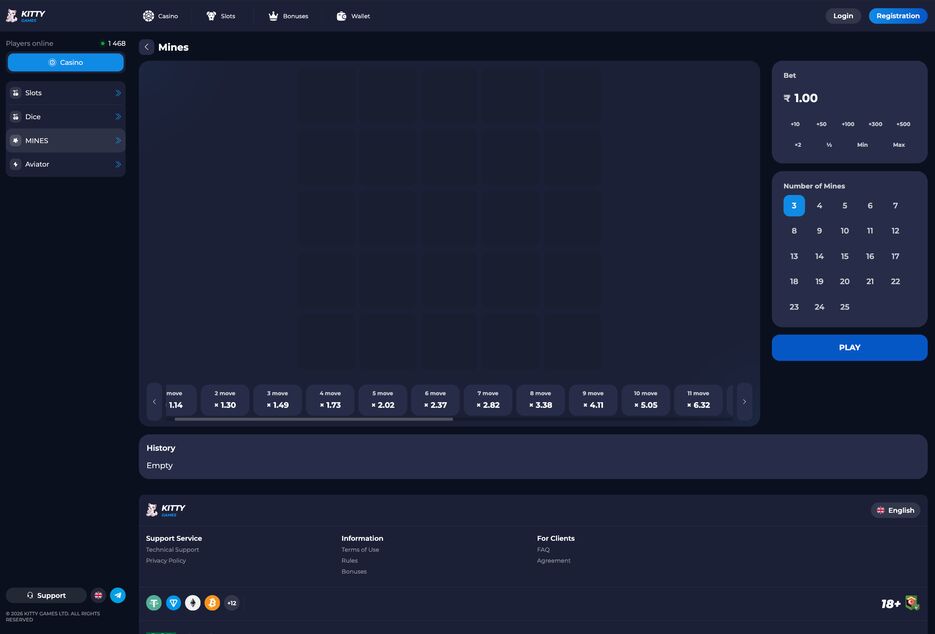Click the Ethereum payment icon
Screen dimensions: 935x634
193,603
